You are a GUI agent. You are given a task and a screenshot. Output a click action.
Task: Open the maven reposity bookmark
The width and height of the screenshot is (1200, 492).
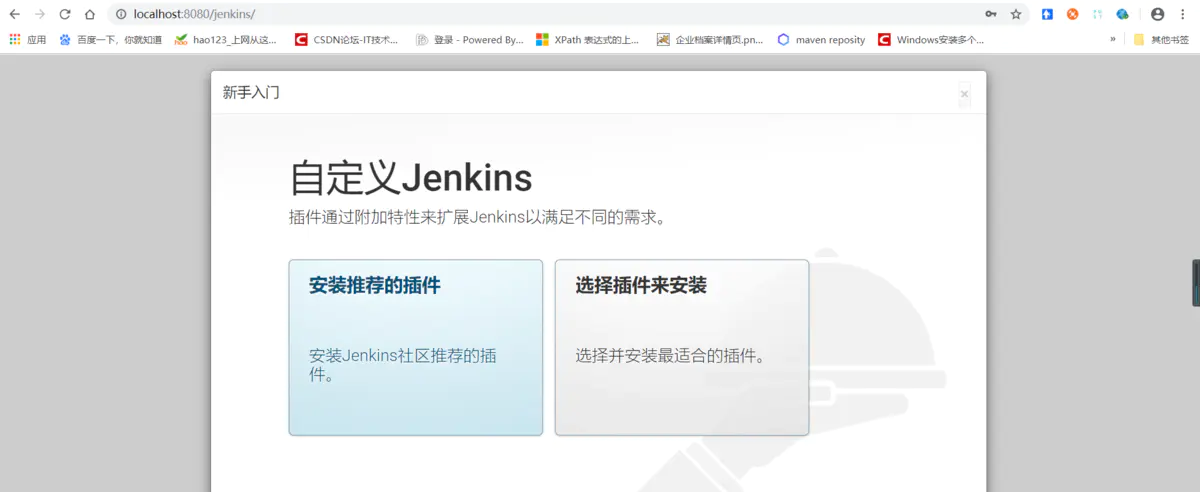pyautogui.click(x=821, y=40)
